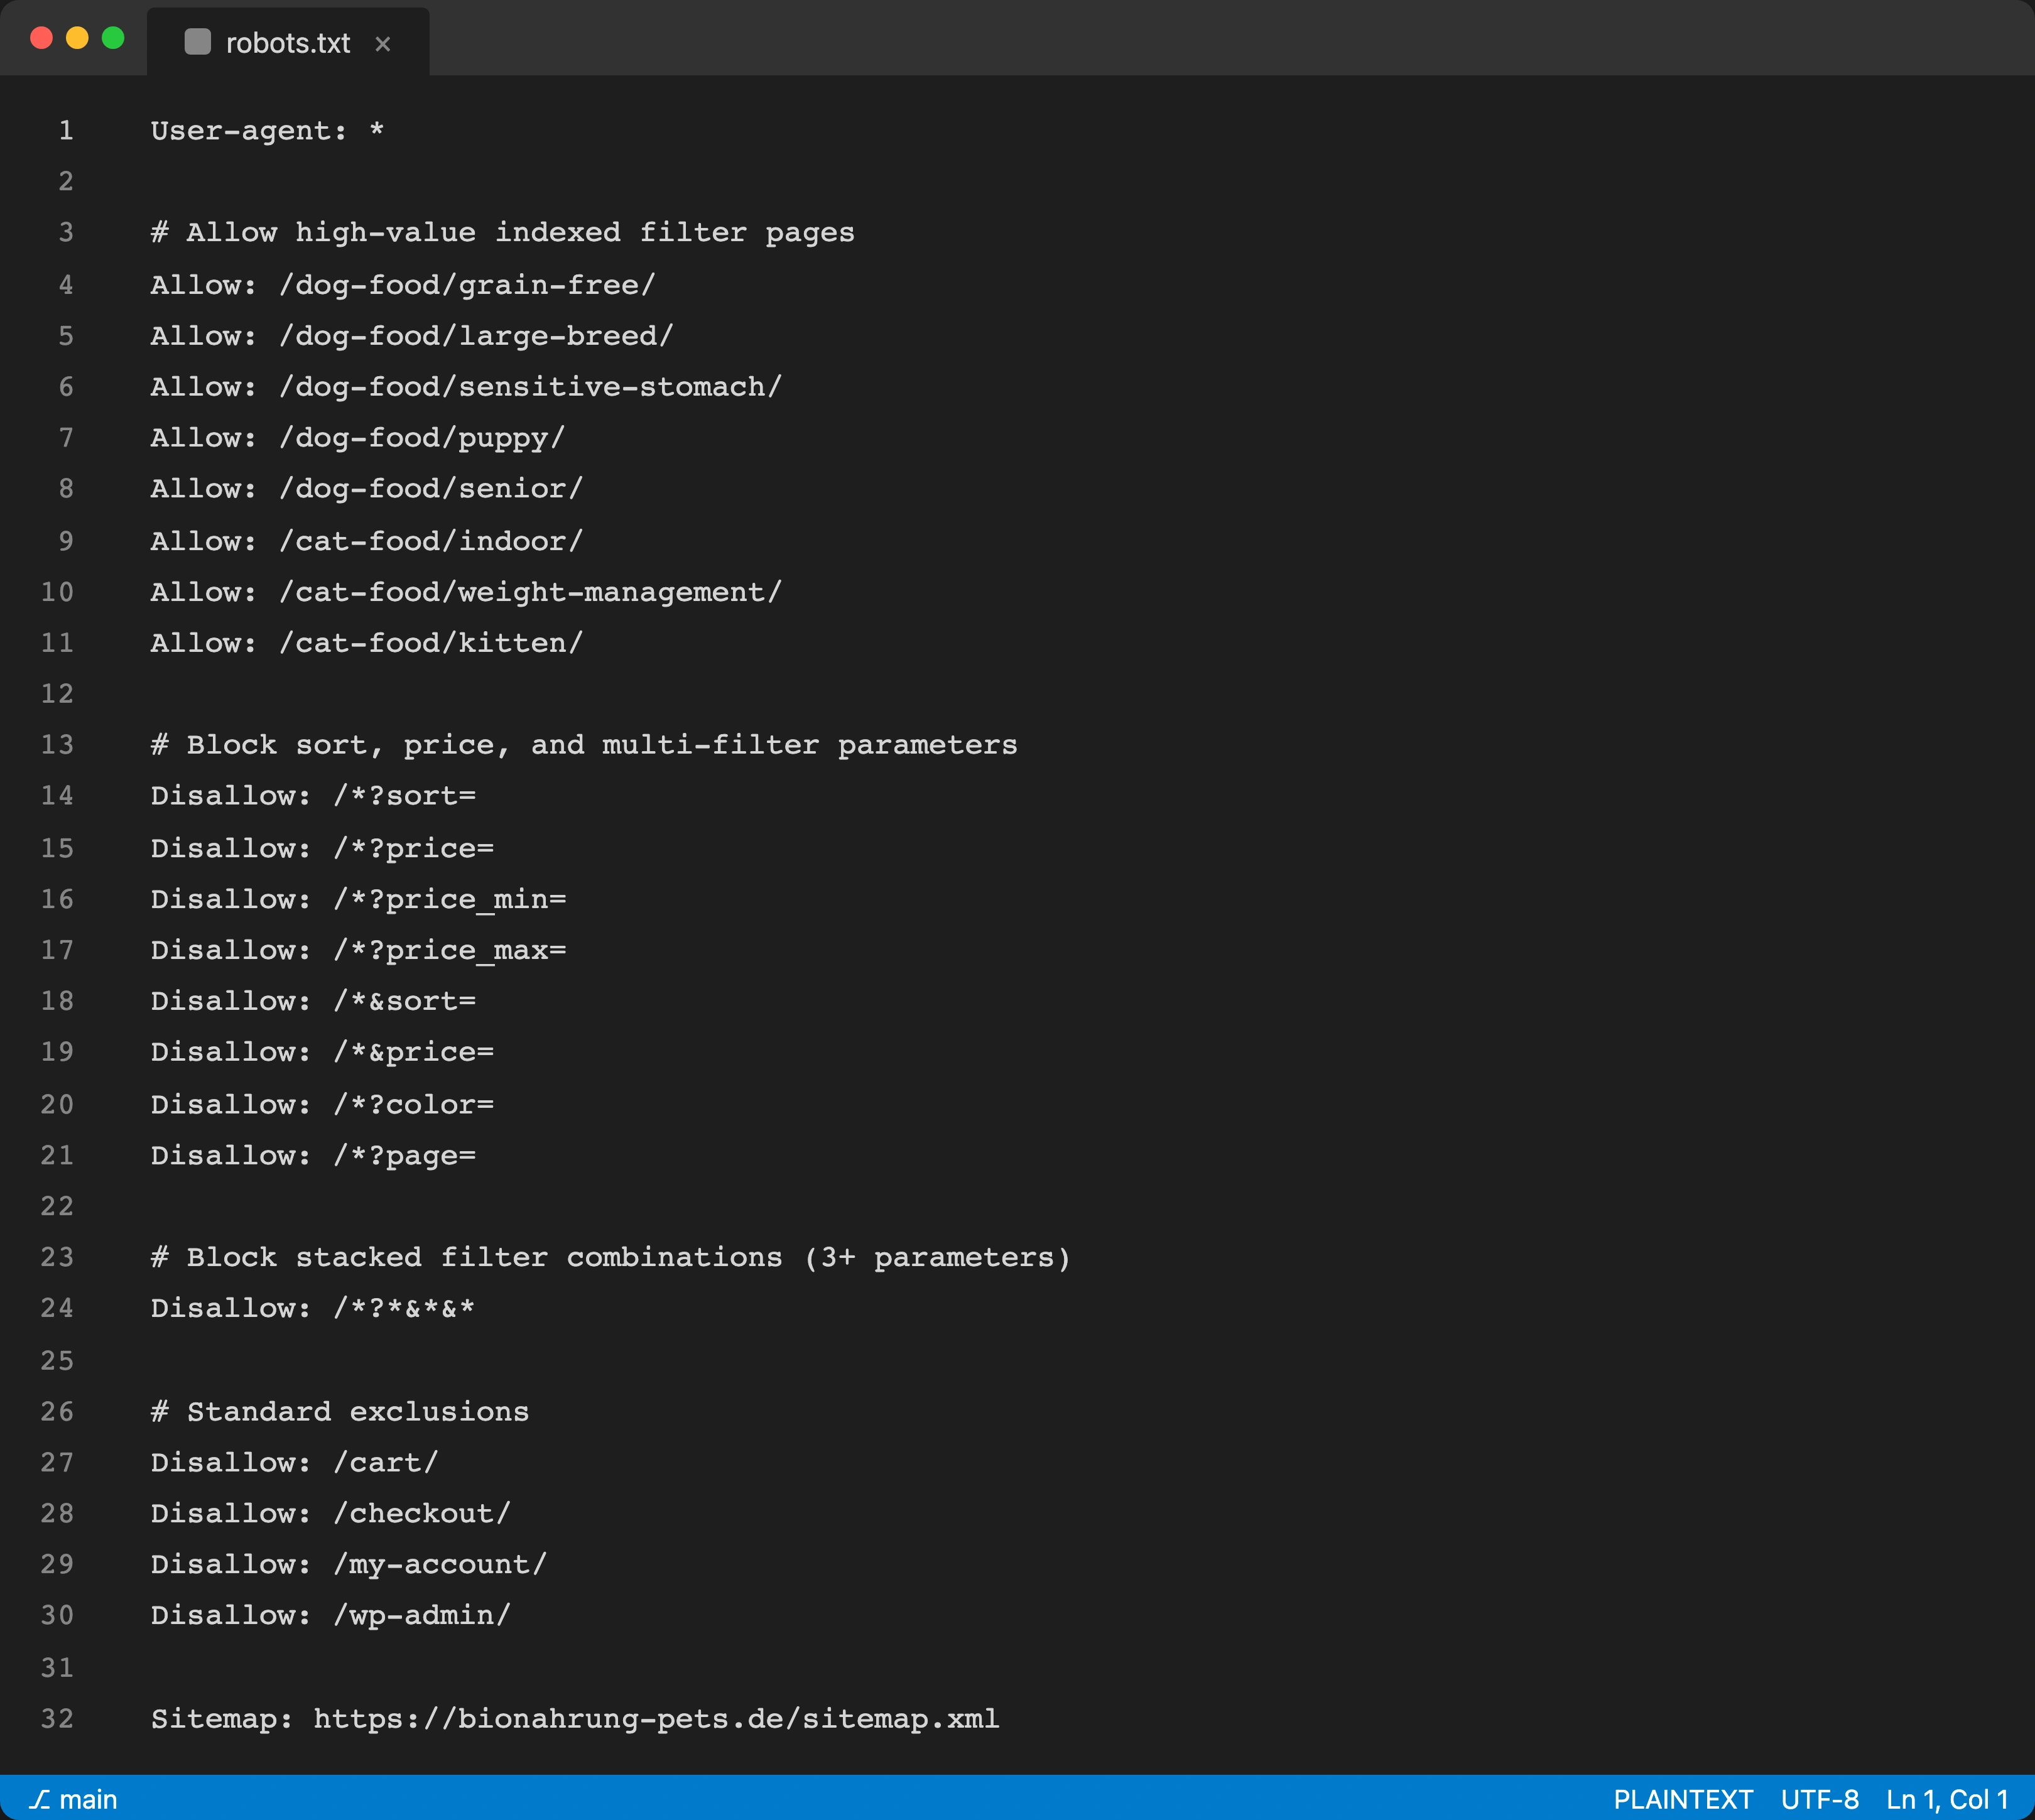Click the Allow: /dog-food/puppy/ line

tap(357, 437)
